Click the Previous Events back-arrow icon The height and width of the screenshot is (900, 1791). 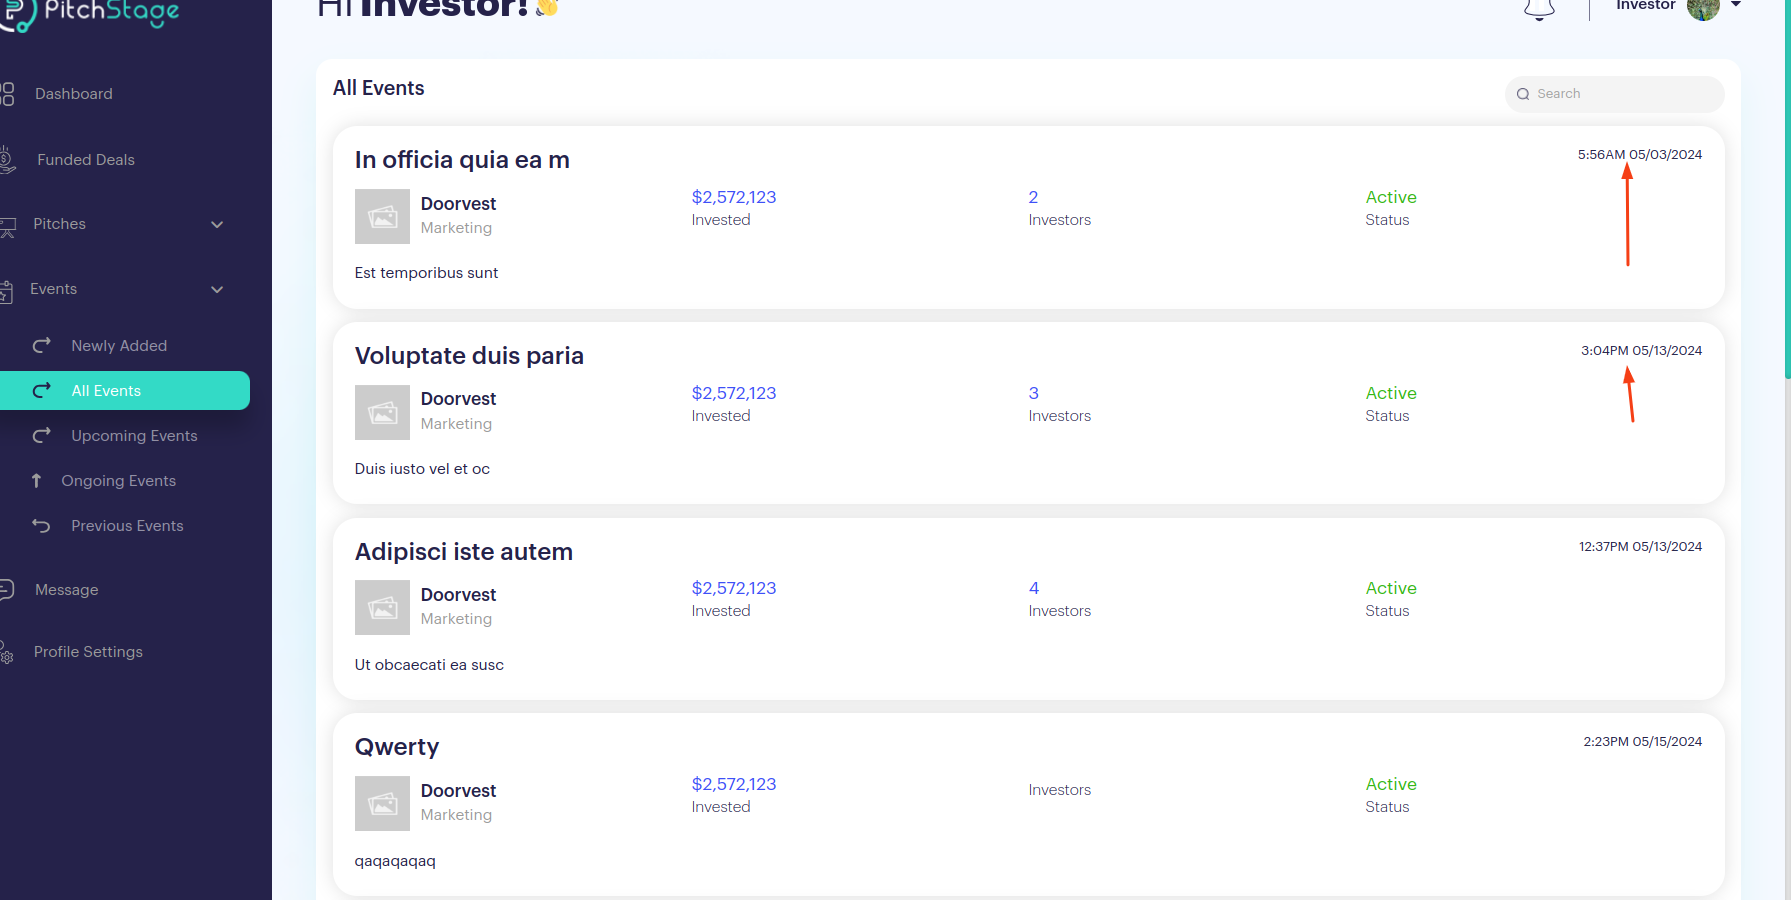click(41, 526)
